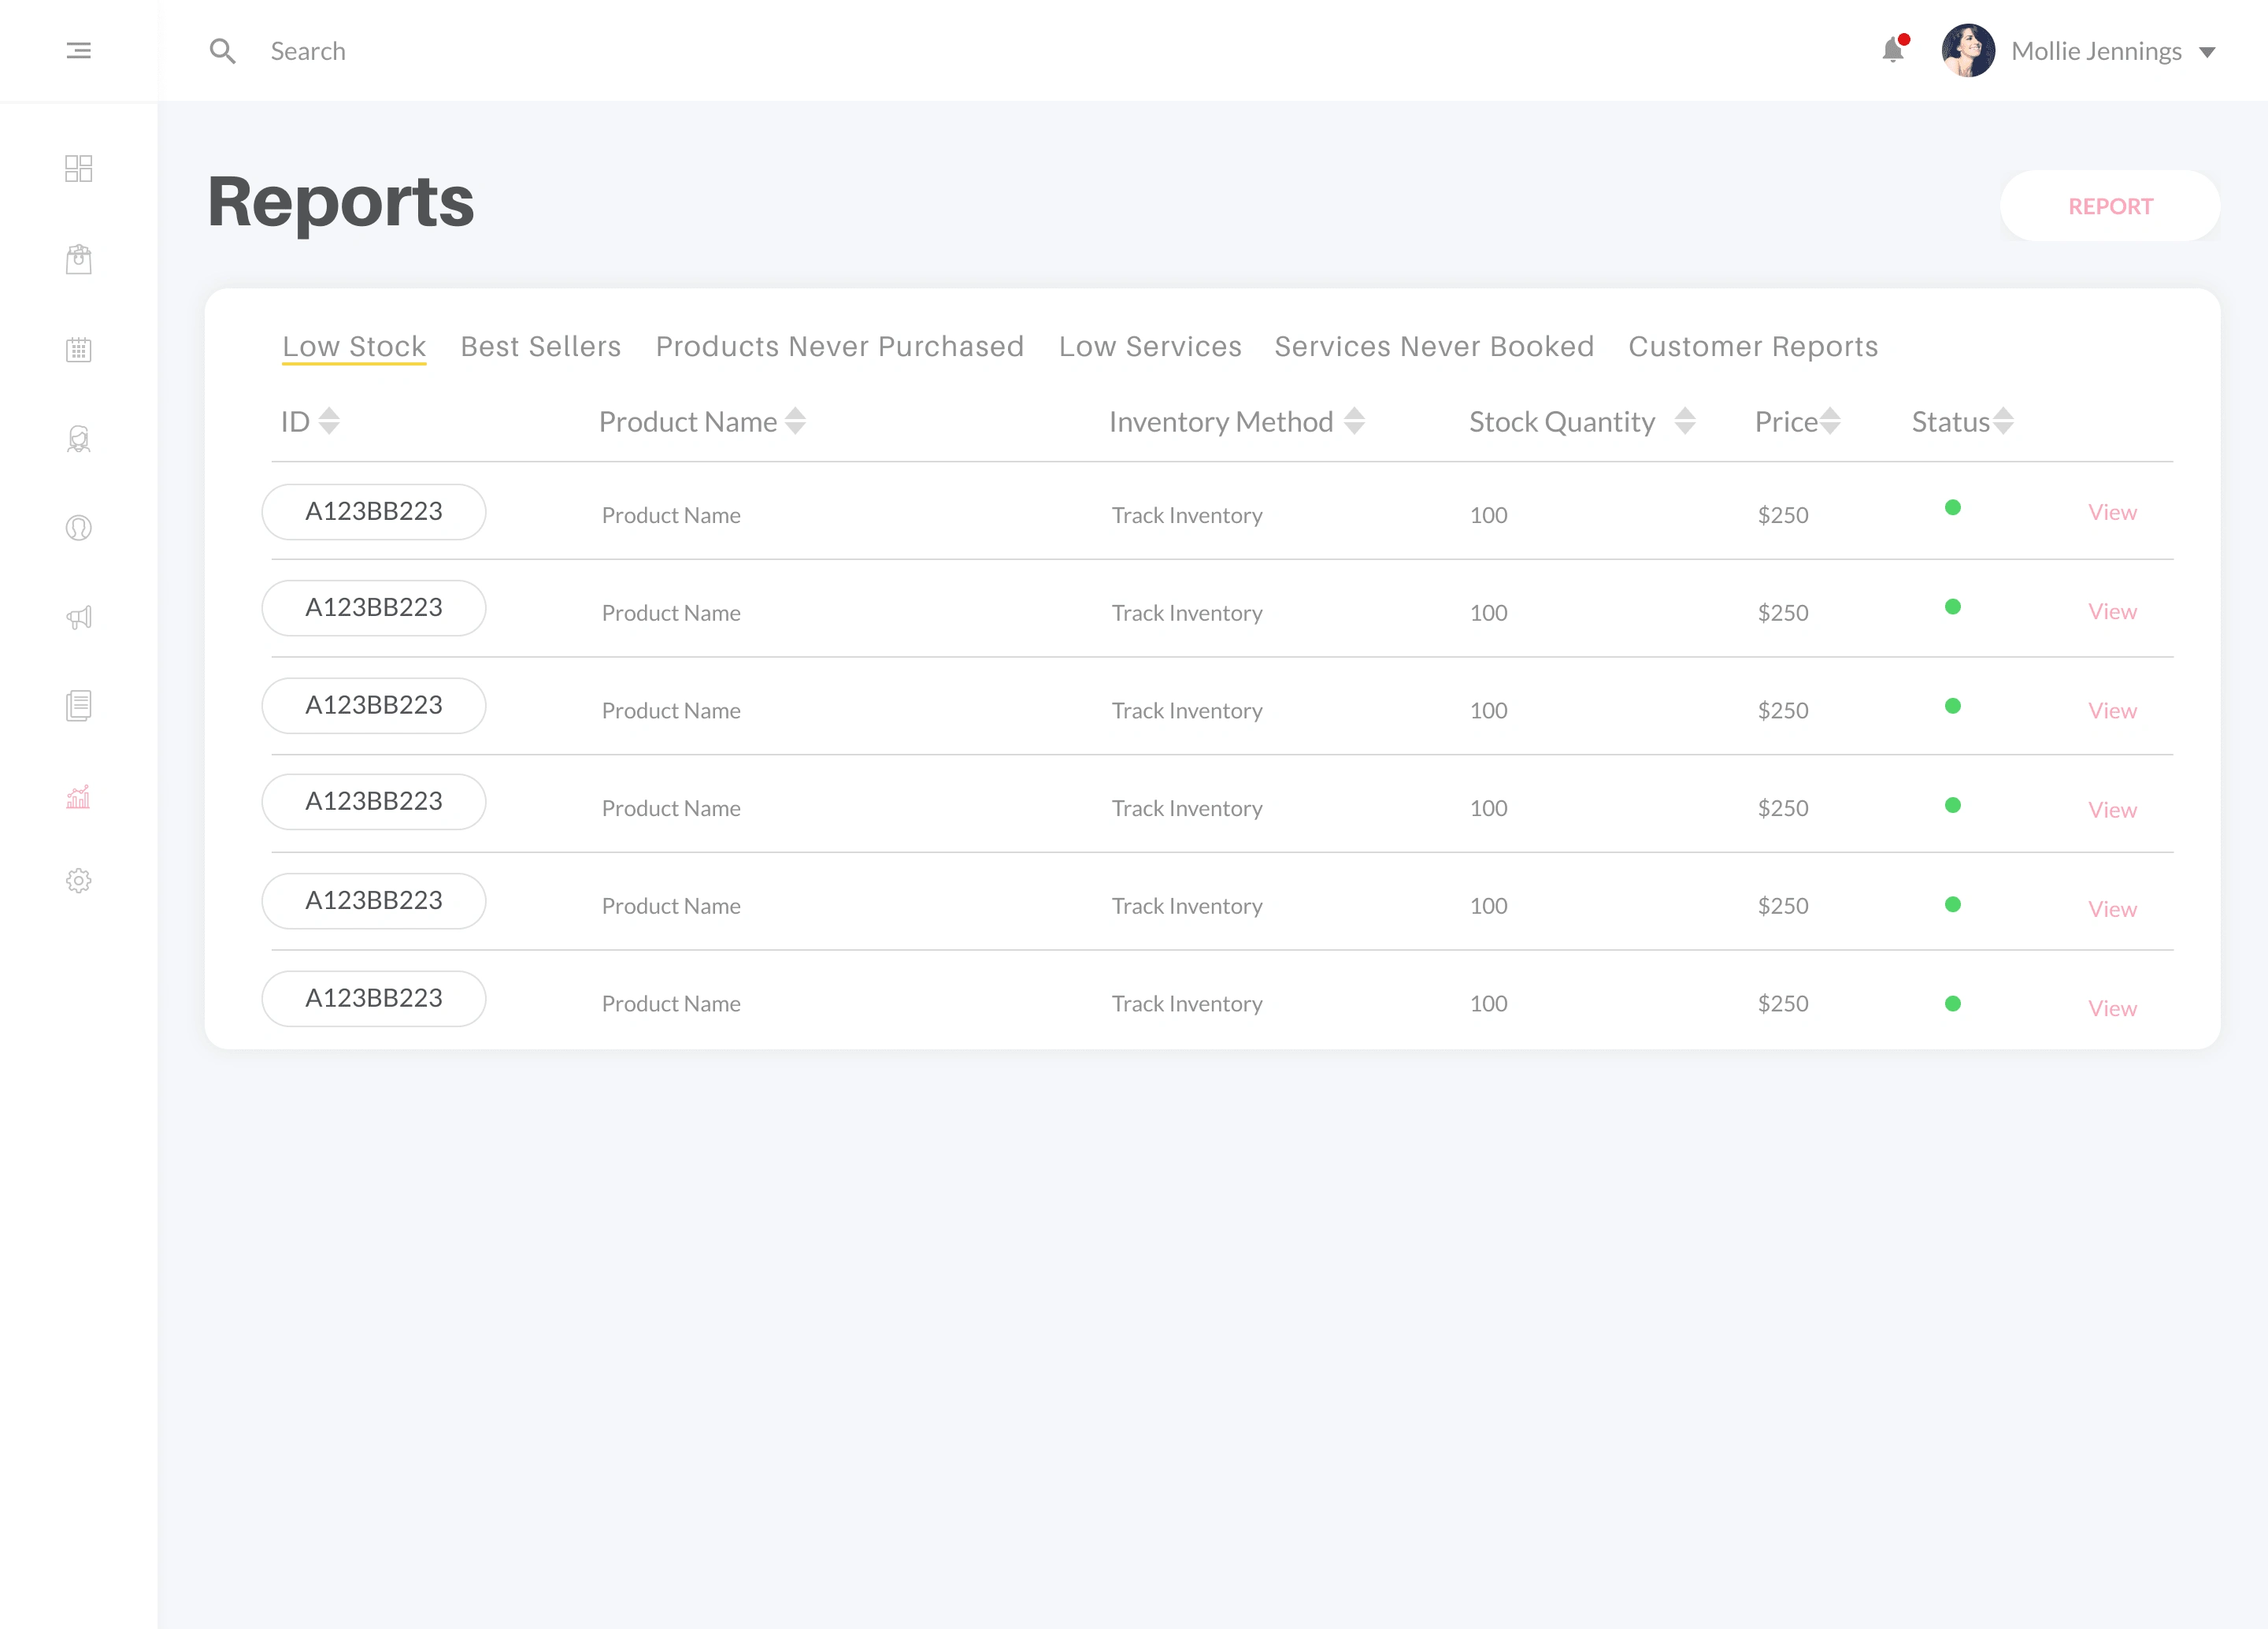Open the calendar icon in sidebar
Screen dimensions: 2268x1629
click(x=79, y=349)
